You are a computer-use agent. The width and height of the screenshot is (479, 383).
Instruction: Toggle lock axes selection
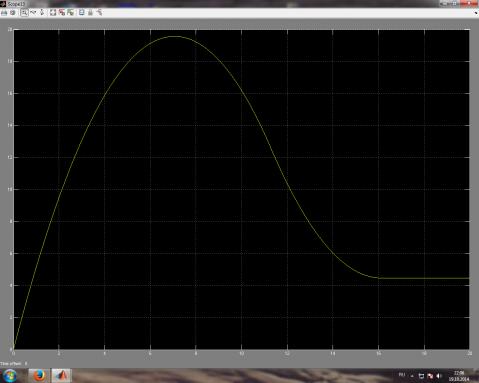pos(90,13)
